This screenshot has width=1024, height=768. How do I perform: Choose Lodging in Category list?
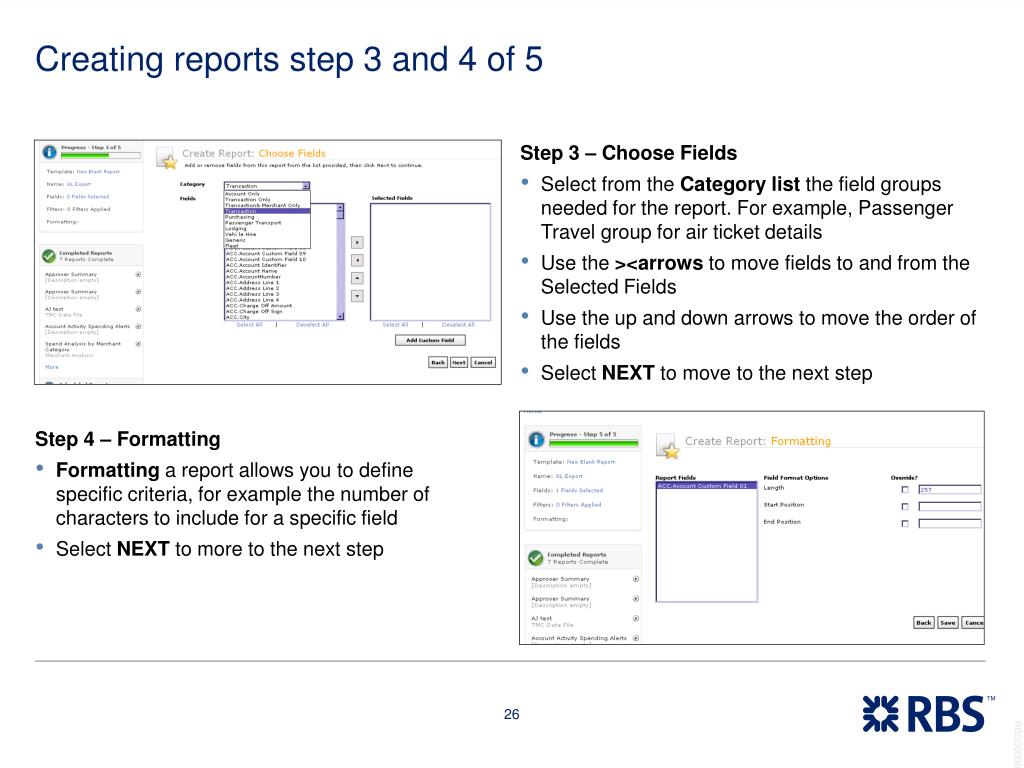tap(236, 229)
